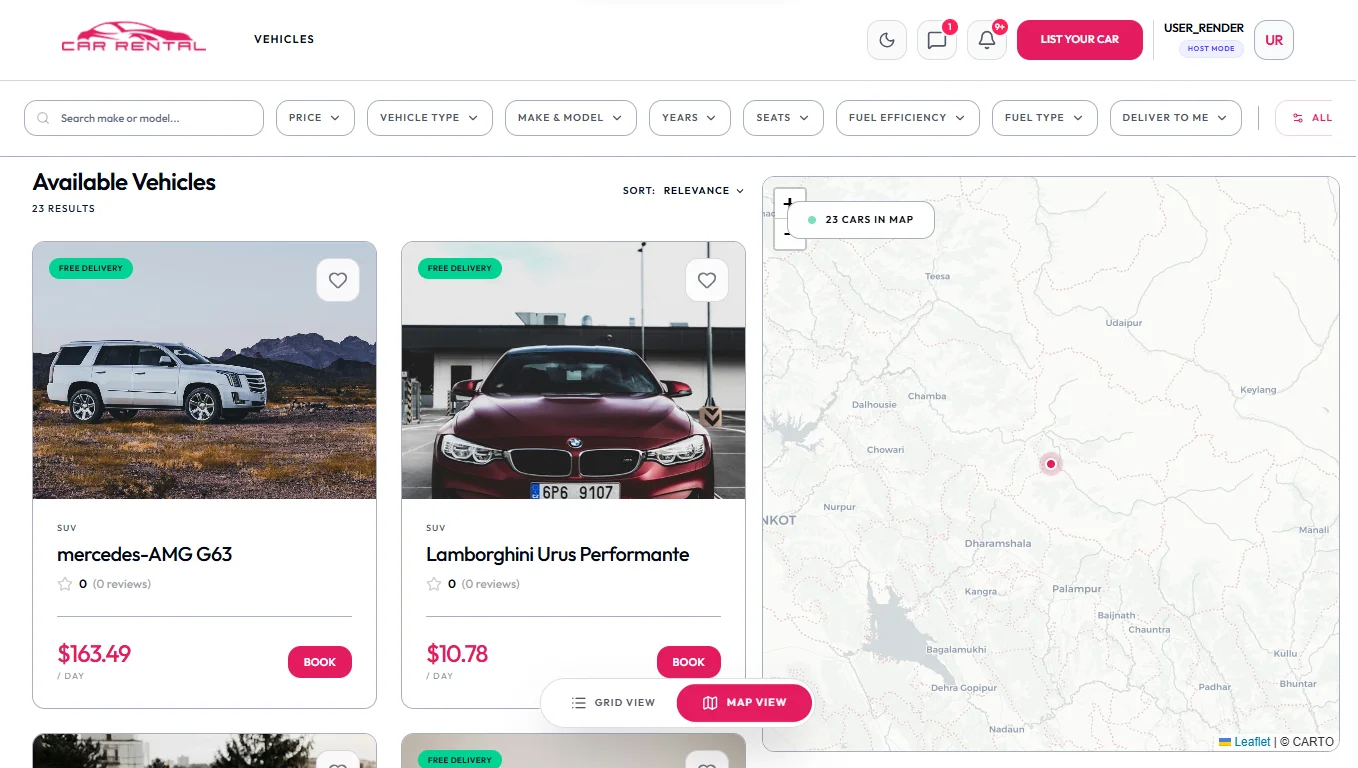Click the red car marker on the map
The height and width of the screenshot is (768, 1358).
point(1050,463)
